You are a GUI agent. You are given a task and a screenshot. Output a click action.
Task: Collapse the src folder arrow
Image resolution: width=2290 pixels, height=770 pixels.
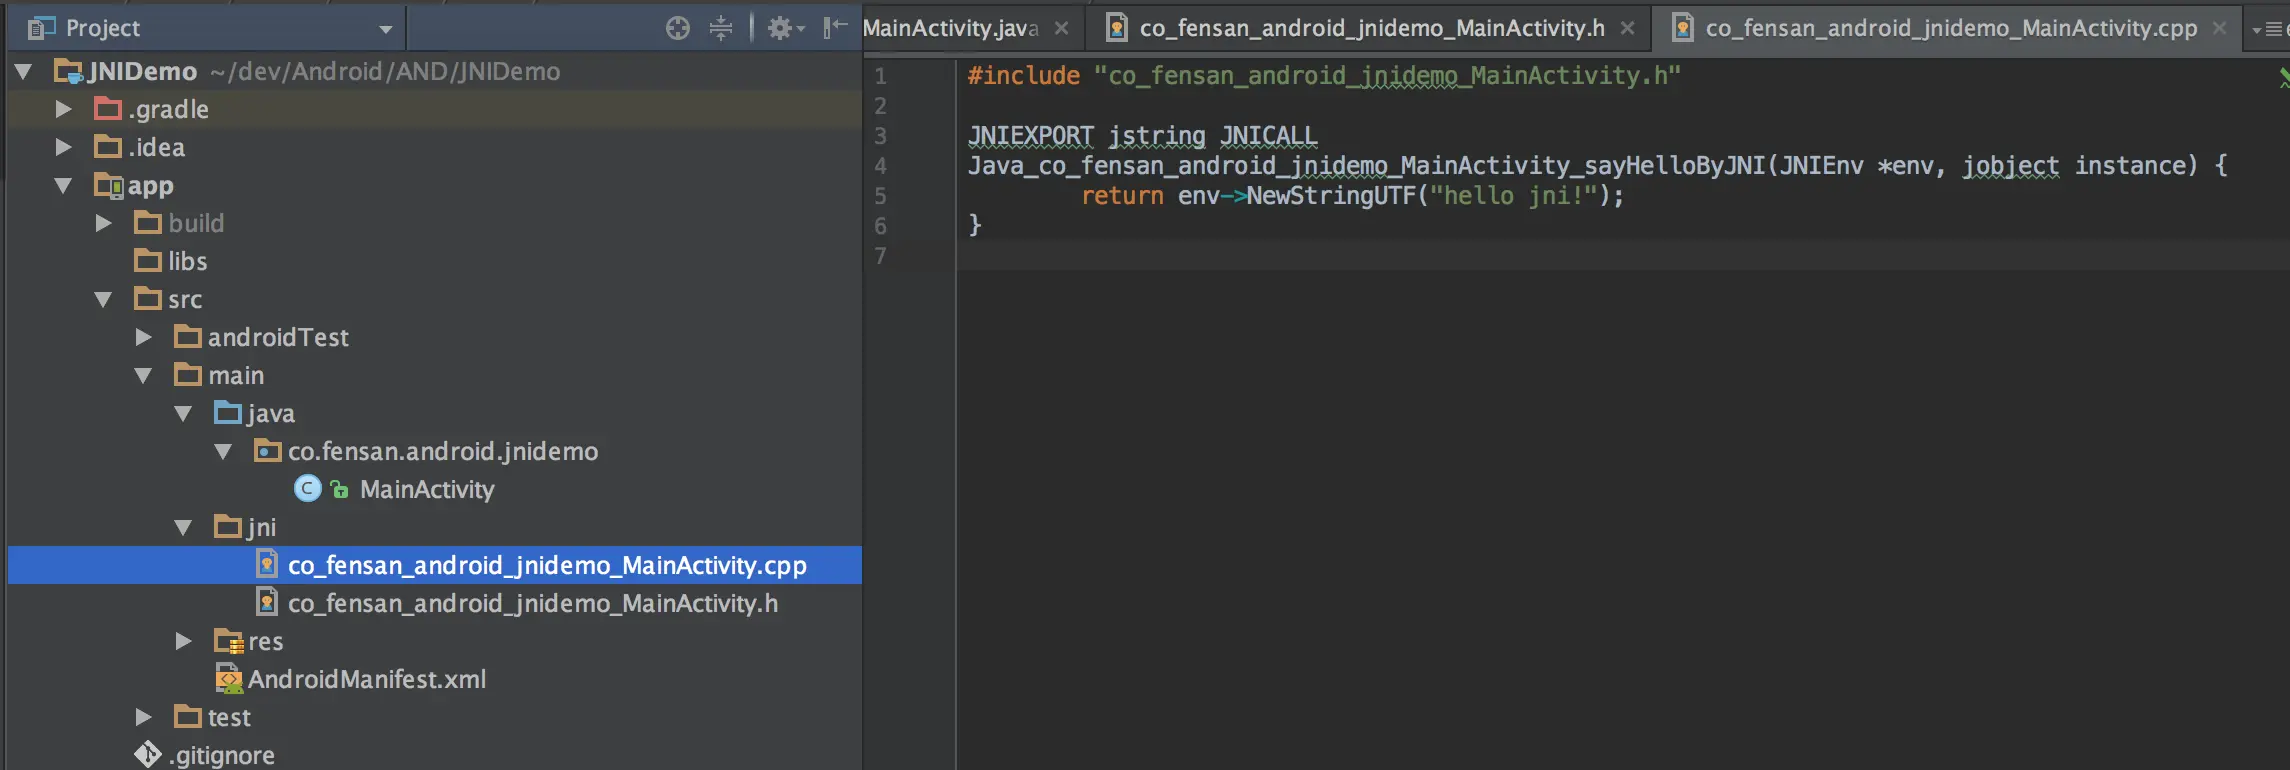click(103, 300)
